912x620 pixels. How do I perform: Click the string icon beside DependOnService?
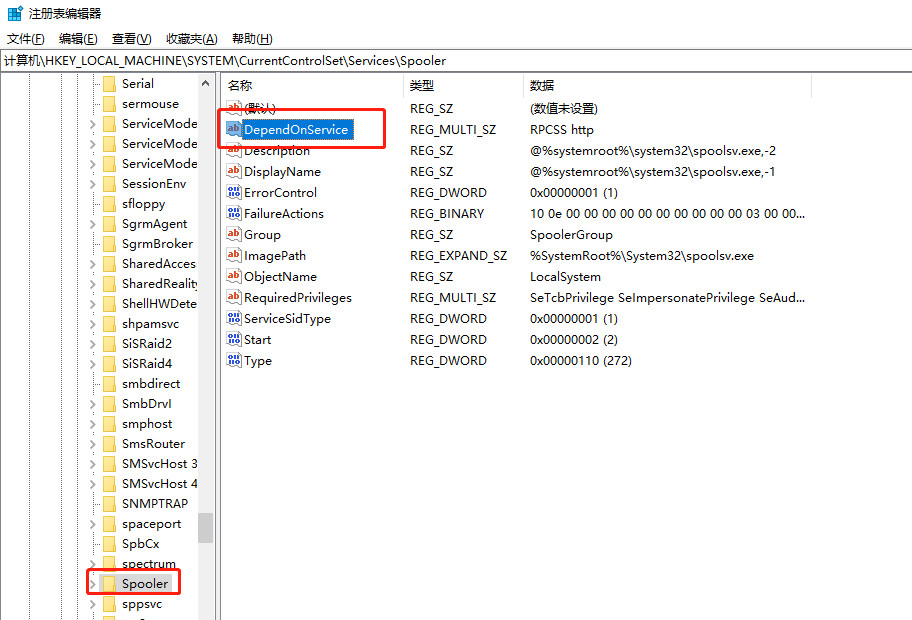[x=234, y=129]
